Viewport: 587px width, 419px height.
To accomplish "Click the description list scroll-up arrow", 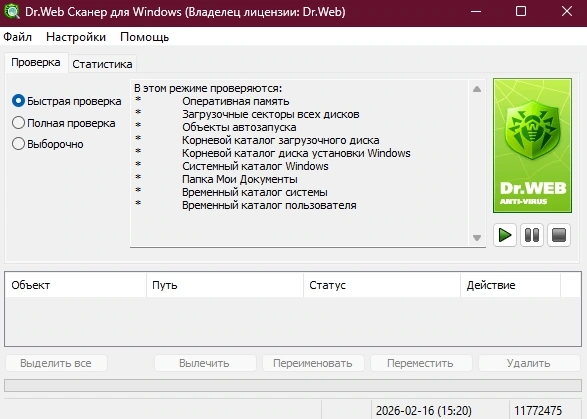I will tap(477, 89).
